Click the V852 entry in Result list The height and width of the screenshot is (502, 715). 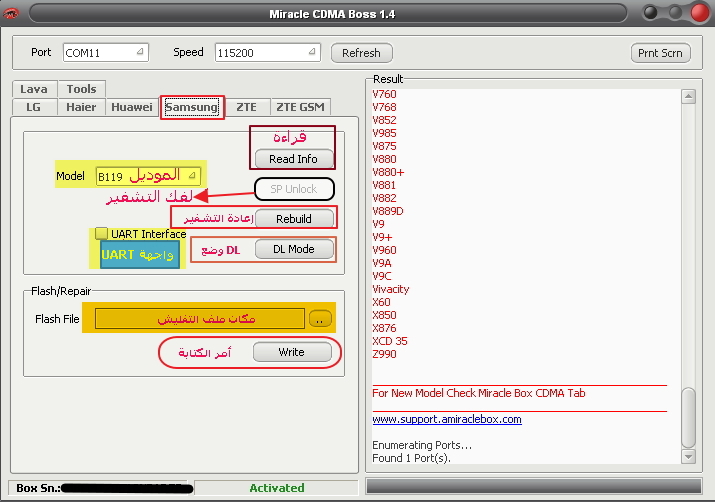point(384,120)
